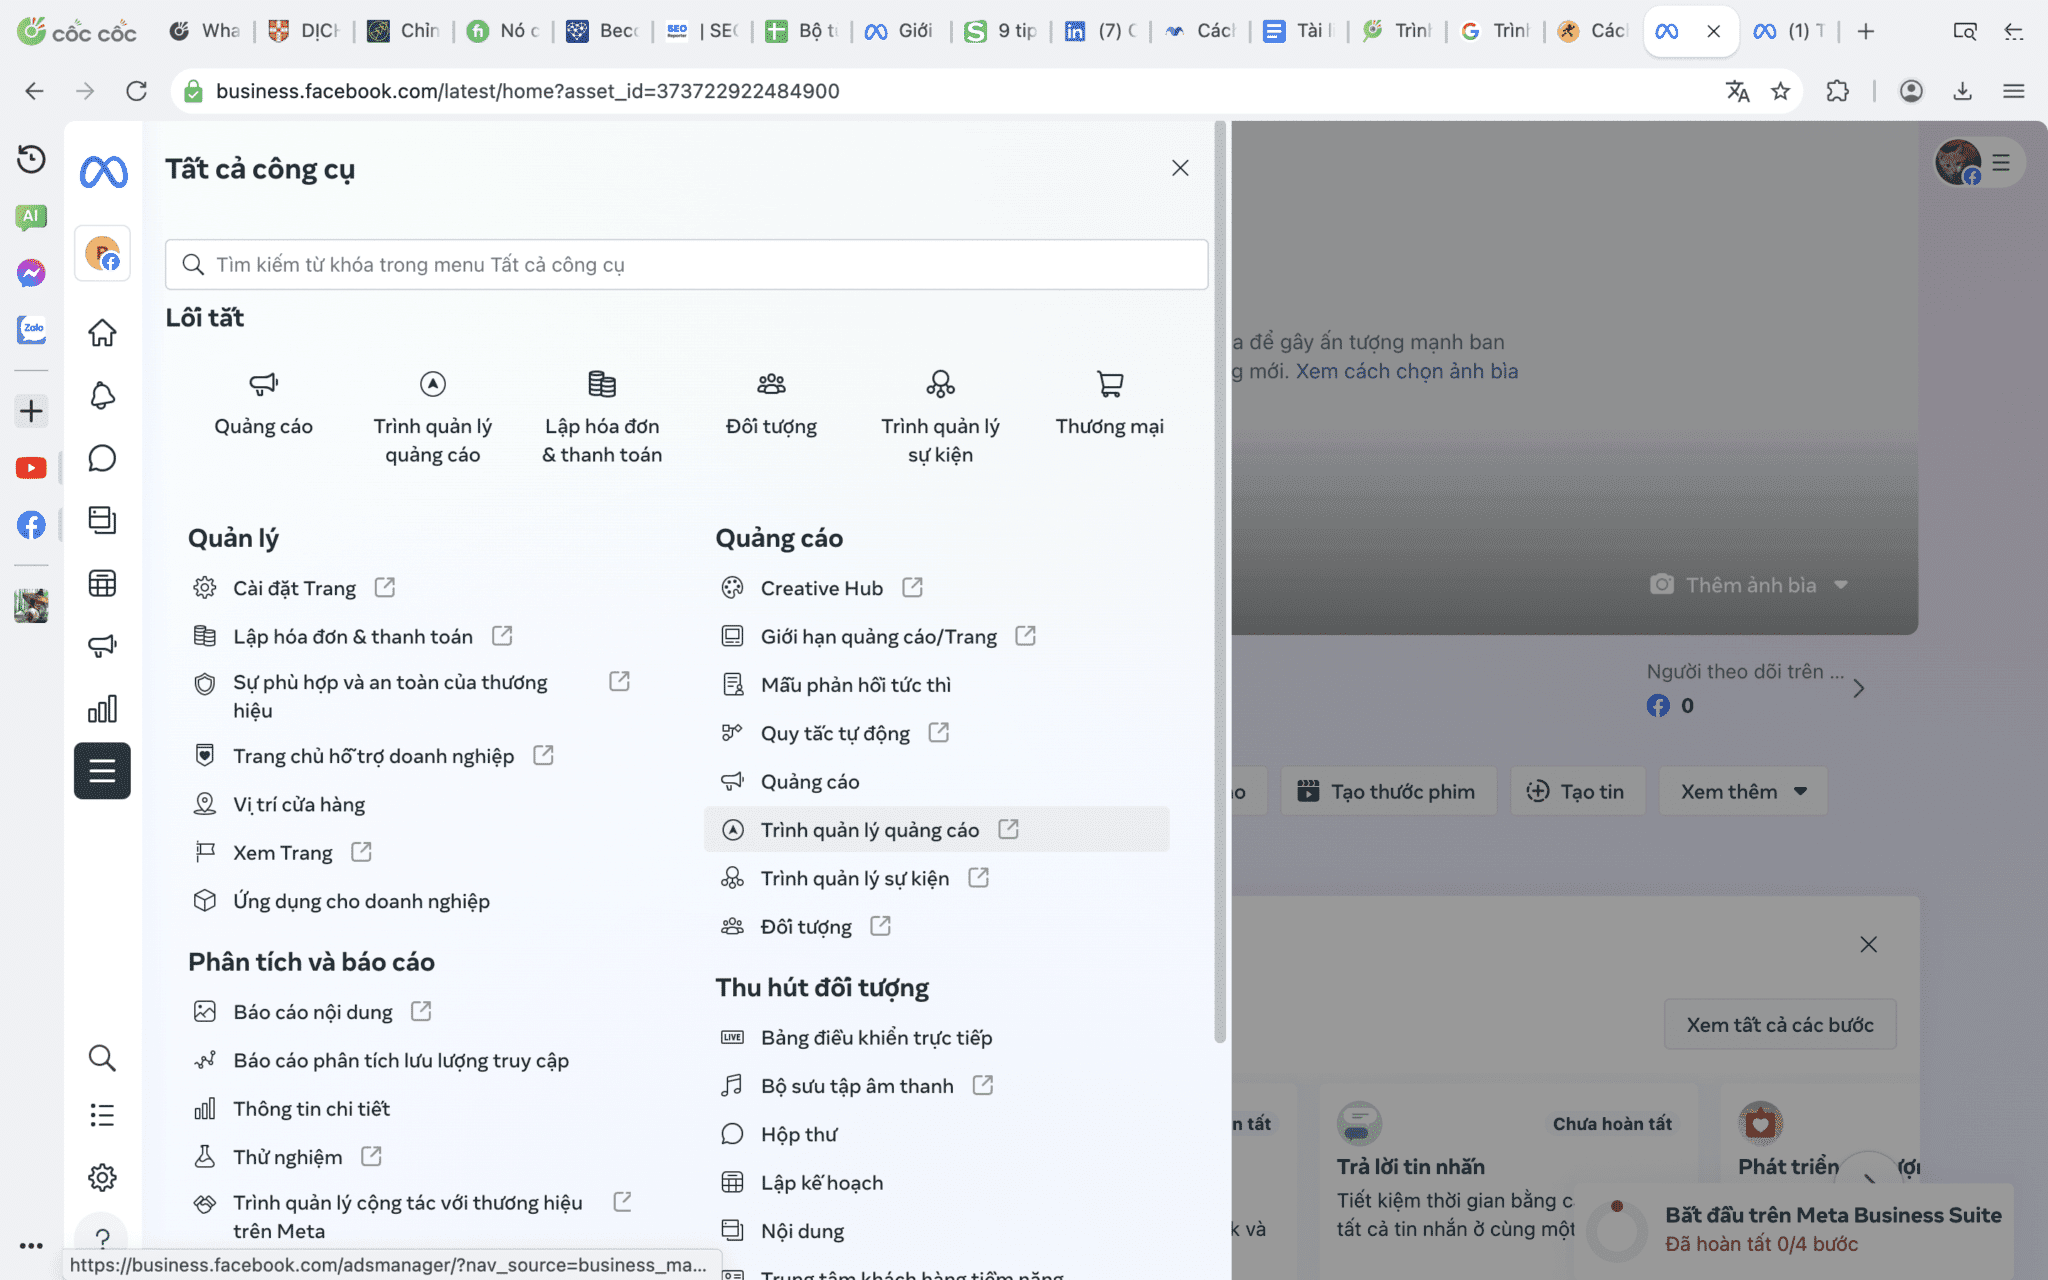Click the tools panel vertical scrollbar
The height and width of the screenshot is (1280, 2048).
coord(1220,580)
